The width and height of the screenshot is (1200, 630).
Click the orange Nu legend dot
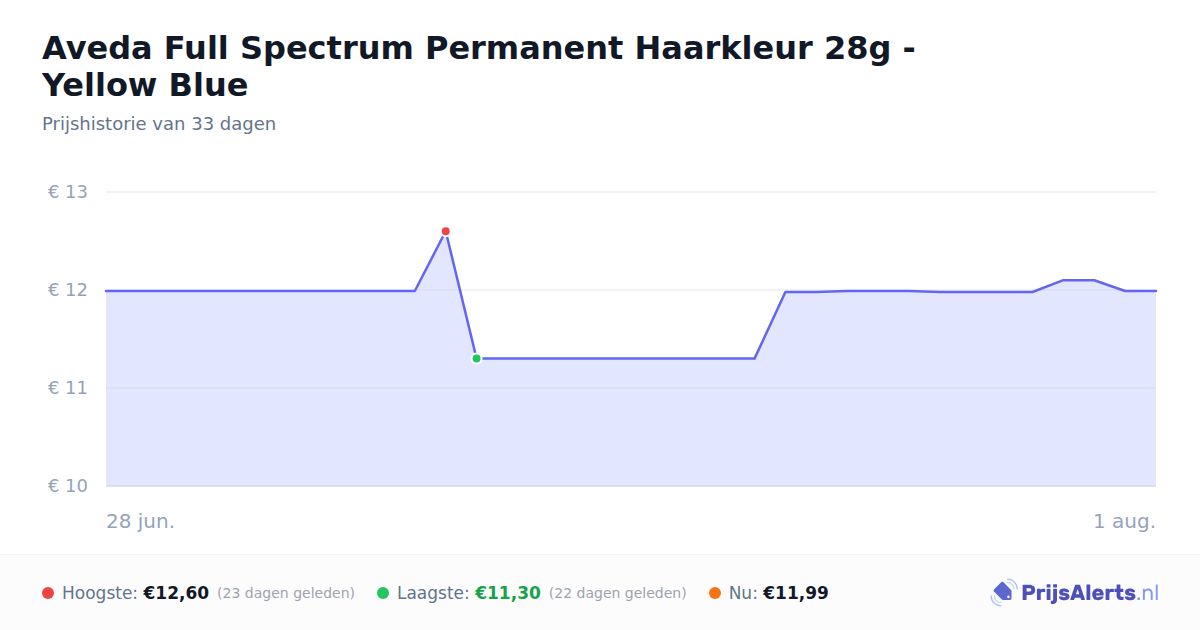[x=715, y=593]
